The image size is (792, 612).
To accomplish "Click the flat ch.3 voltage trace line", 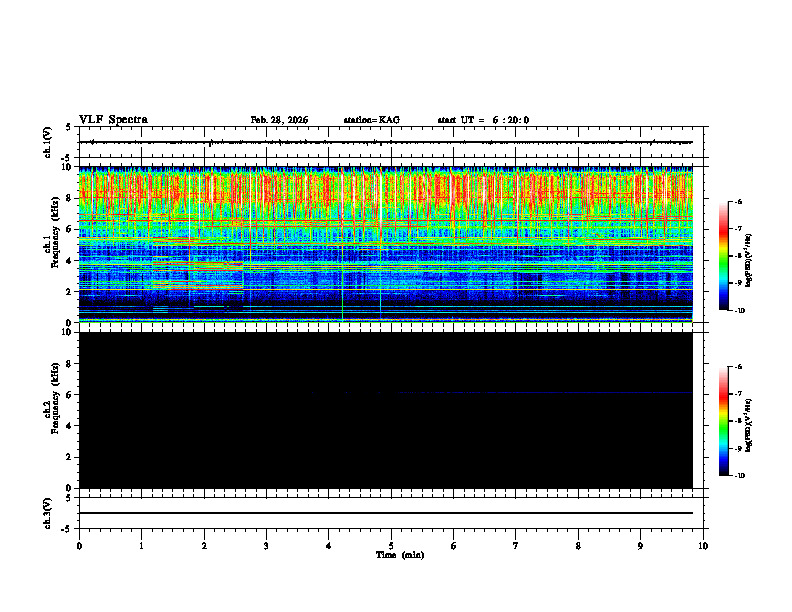I will click(386, 513).
